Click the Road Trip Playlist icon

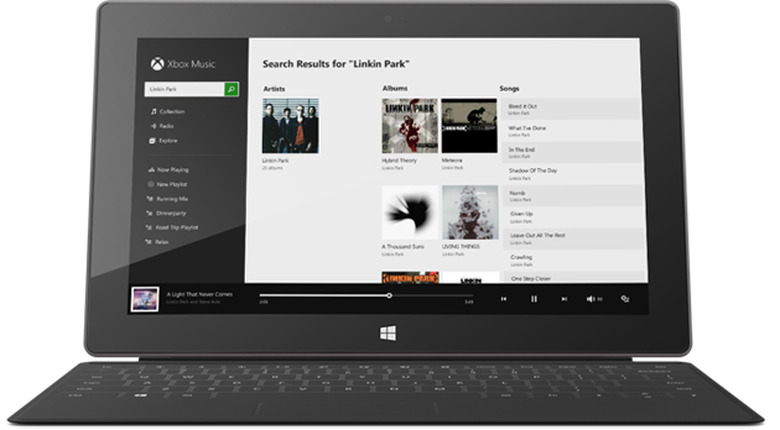coord(148,227)
